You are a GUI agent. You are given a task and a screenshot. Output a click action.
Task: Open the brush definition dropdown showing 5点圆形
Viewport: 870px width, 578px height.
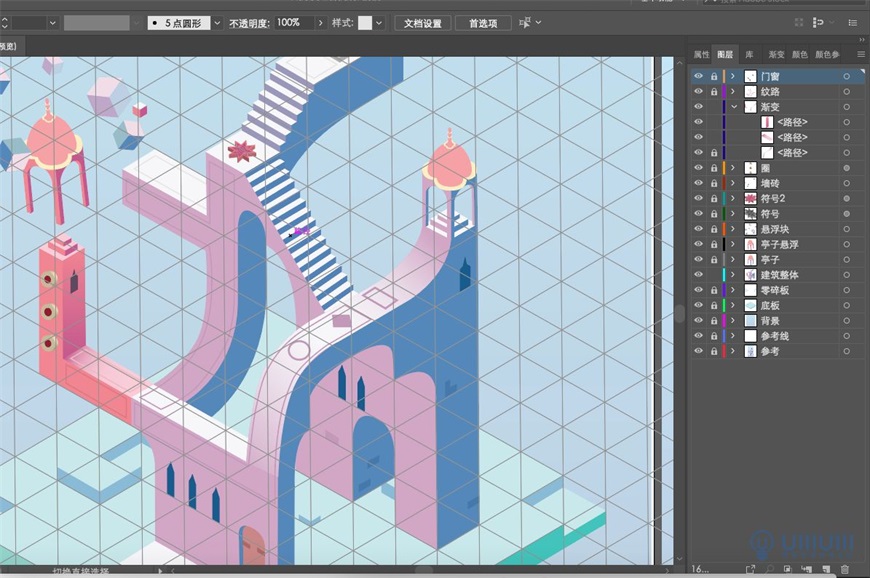click(219, 22)
